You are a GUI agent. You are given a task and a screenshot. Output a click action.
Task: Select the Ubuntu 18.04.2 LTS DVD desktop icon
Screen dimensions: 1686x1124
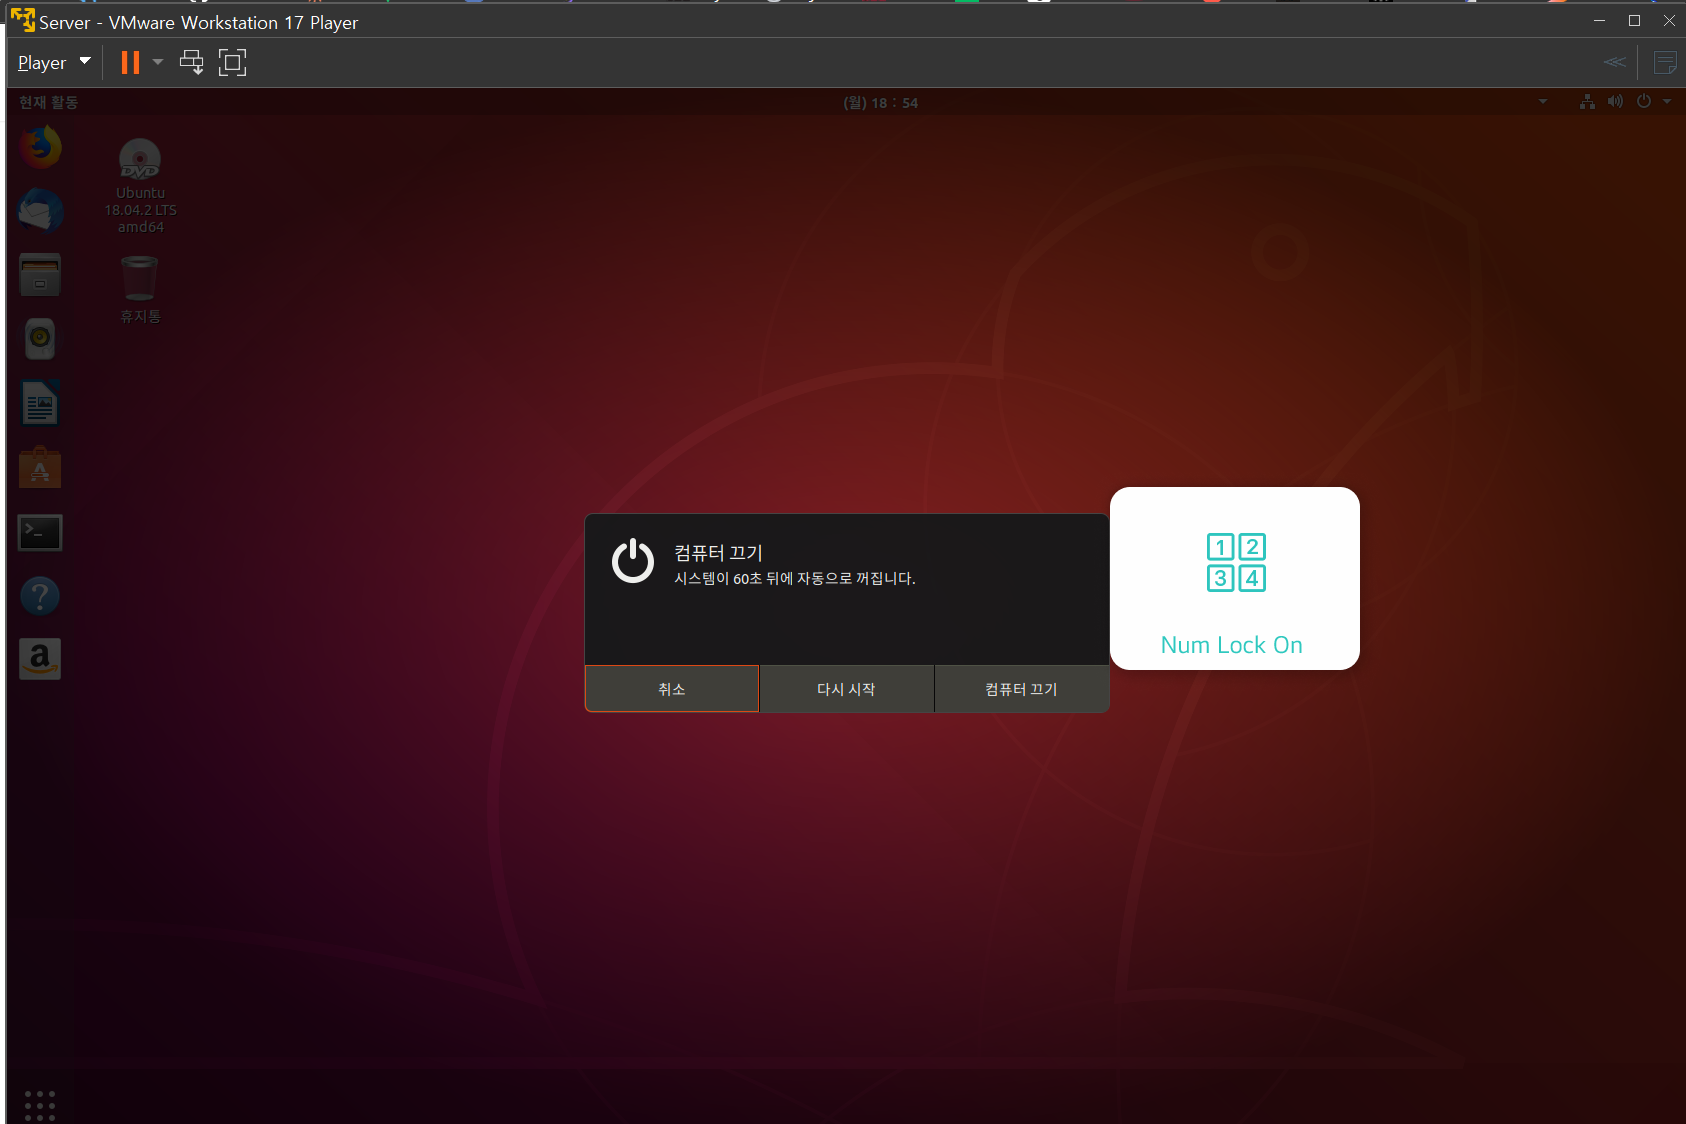point(140,186)
